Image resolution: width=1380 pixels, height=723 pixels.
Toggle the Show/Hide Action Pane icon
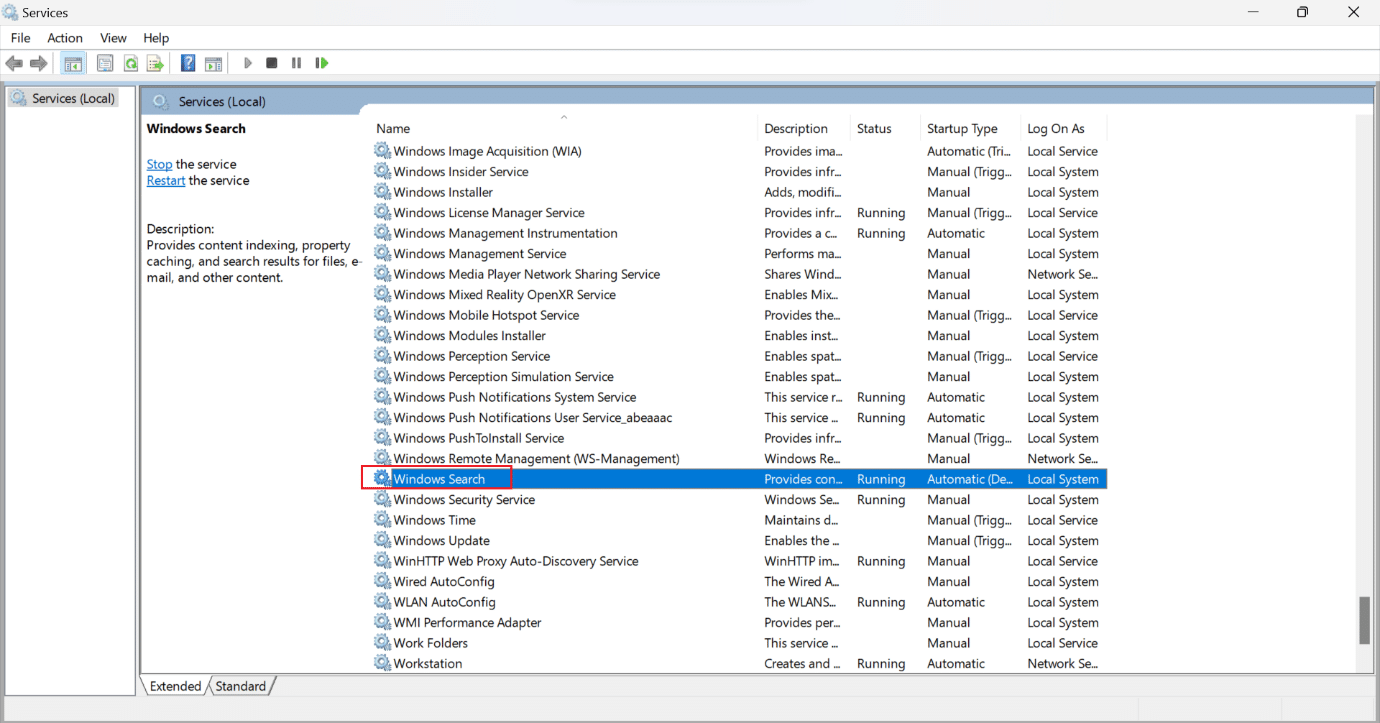pyautogui.click(x=213, y=63)
